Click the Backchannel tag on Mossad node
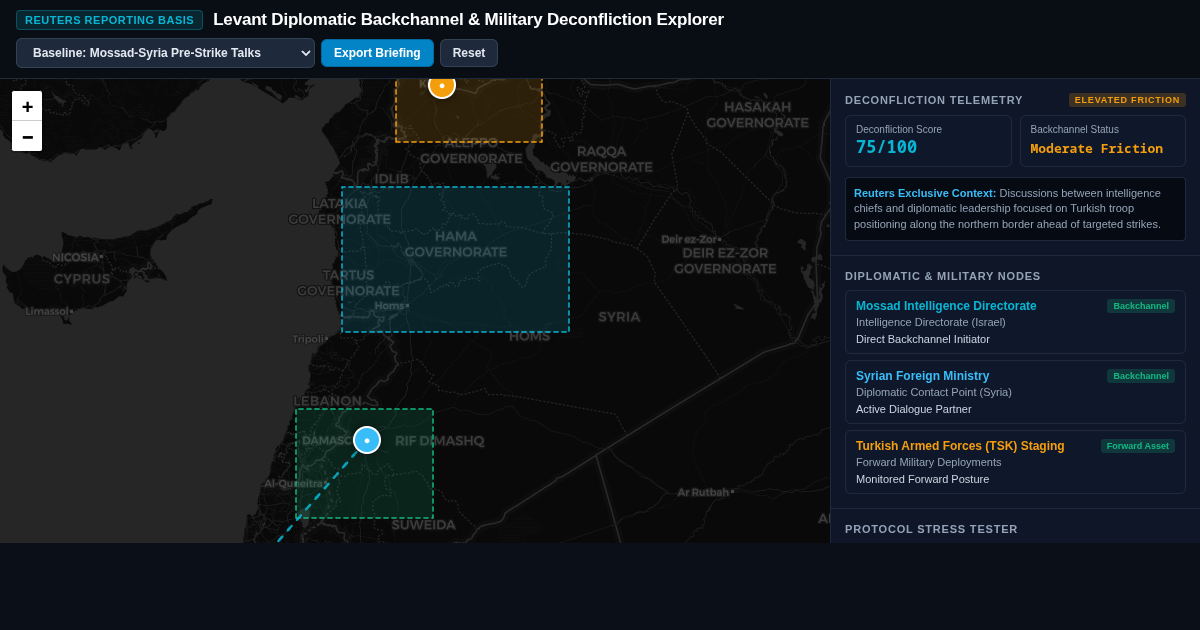The width and height of the screenshot is (1200, 630). click(1141, 306)
